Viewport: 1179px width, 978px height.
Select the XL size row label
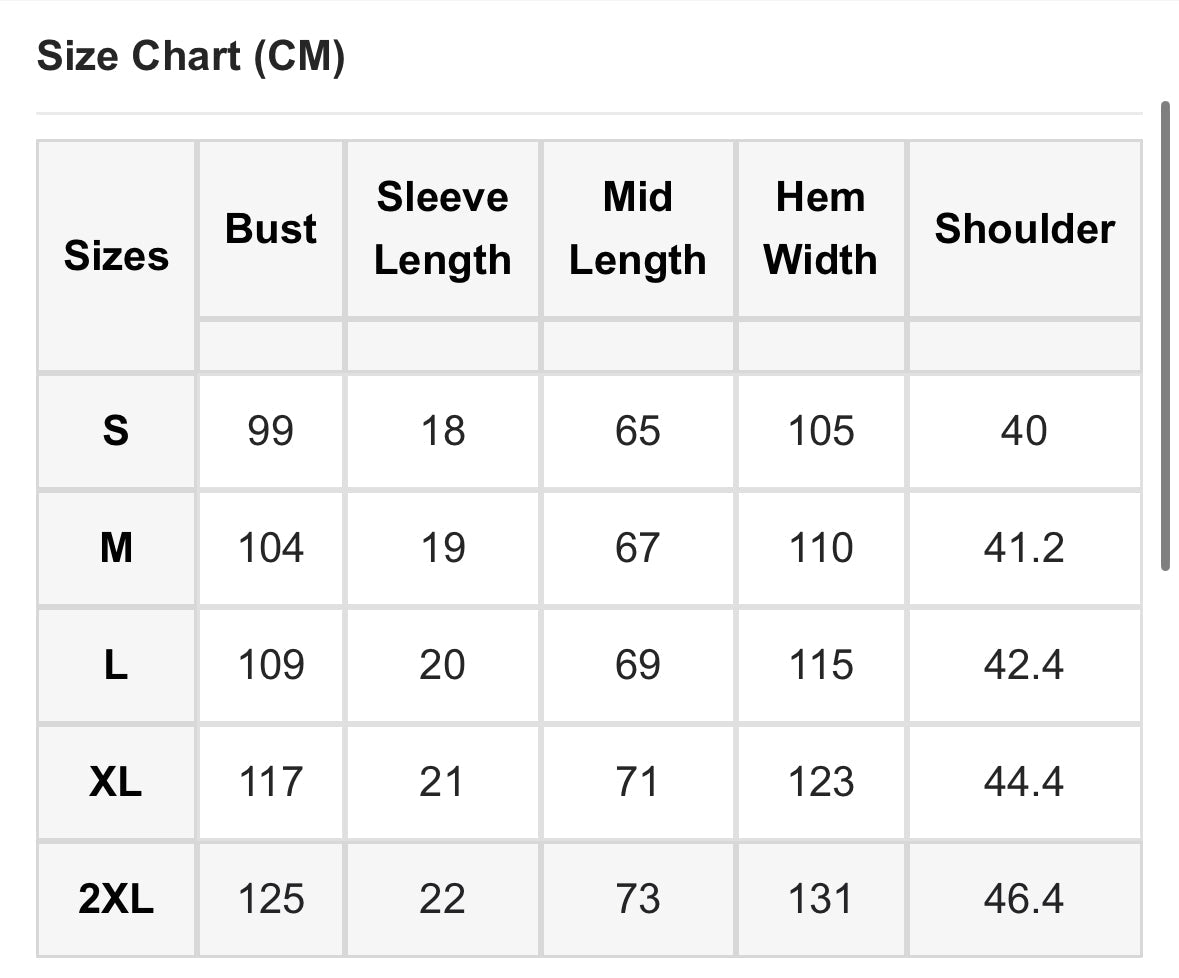(x=116, y=782)
